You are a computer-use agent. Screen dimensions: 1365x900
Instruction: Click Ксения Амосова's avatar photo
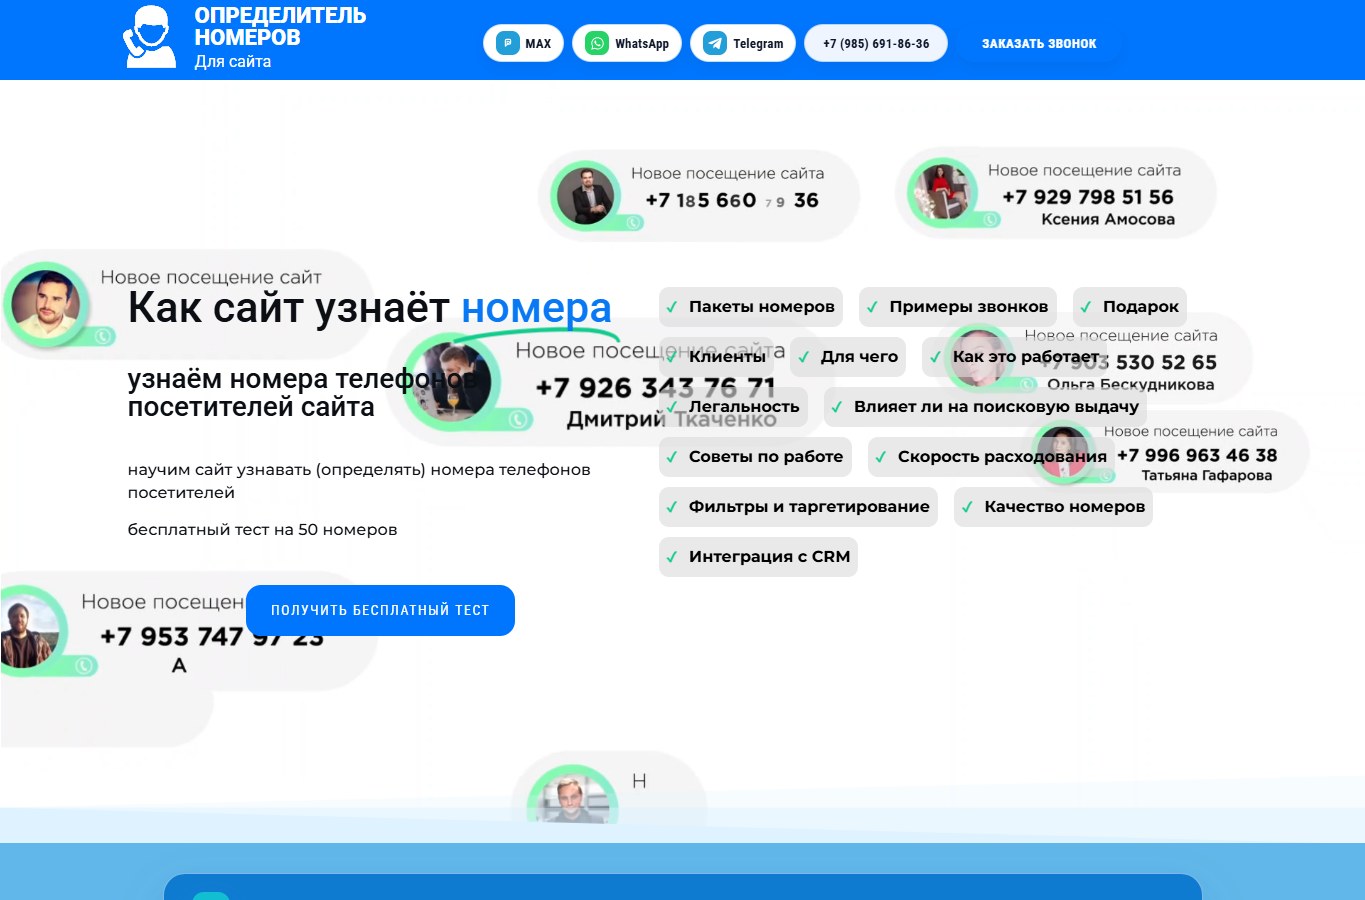coord(942,192)
